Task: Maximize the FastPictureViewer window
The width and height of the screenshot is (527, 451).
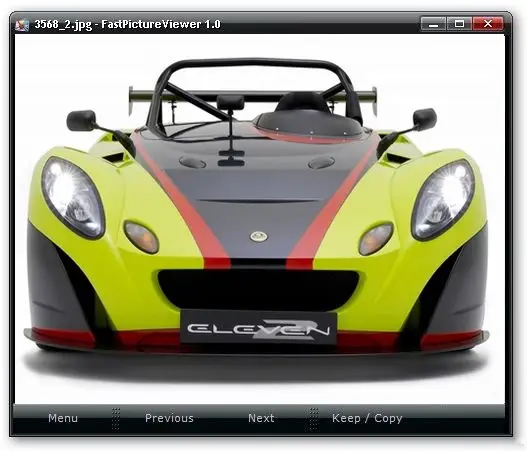Action: click(459, 24)
